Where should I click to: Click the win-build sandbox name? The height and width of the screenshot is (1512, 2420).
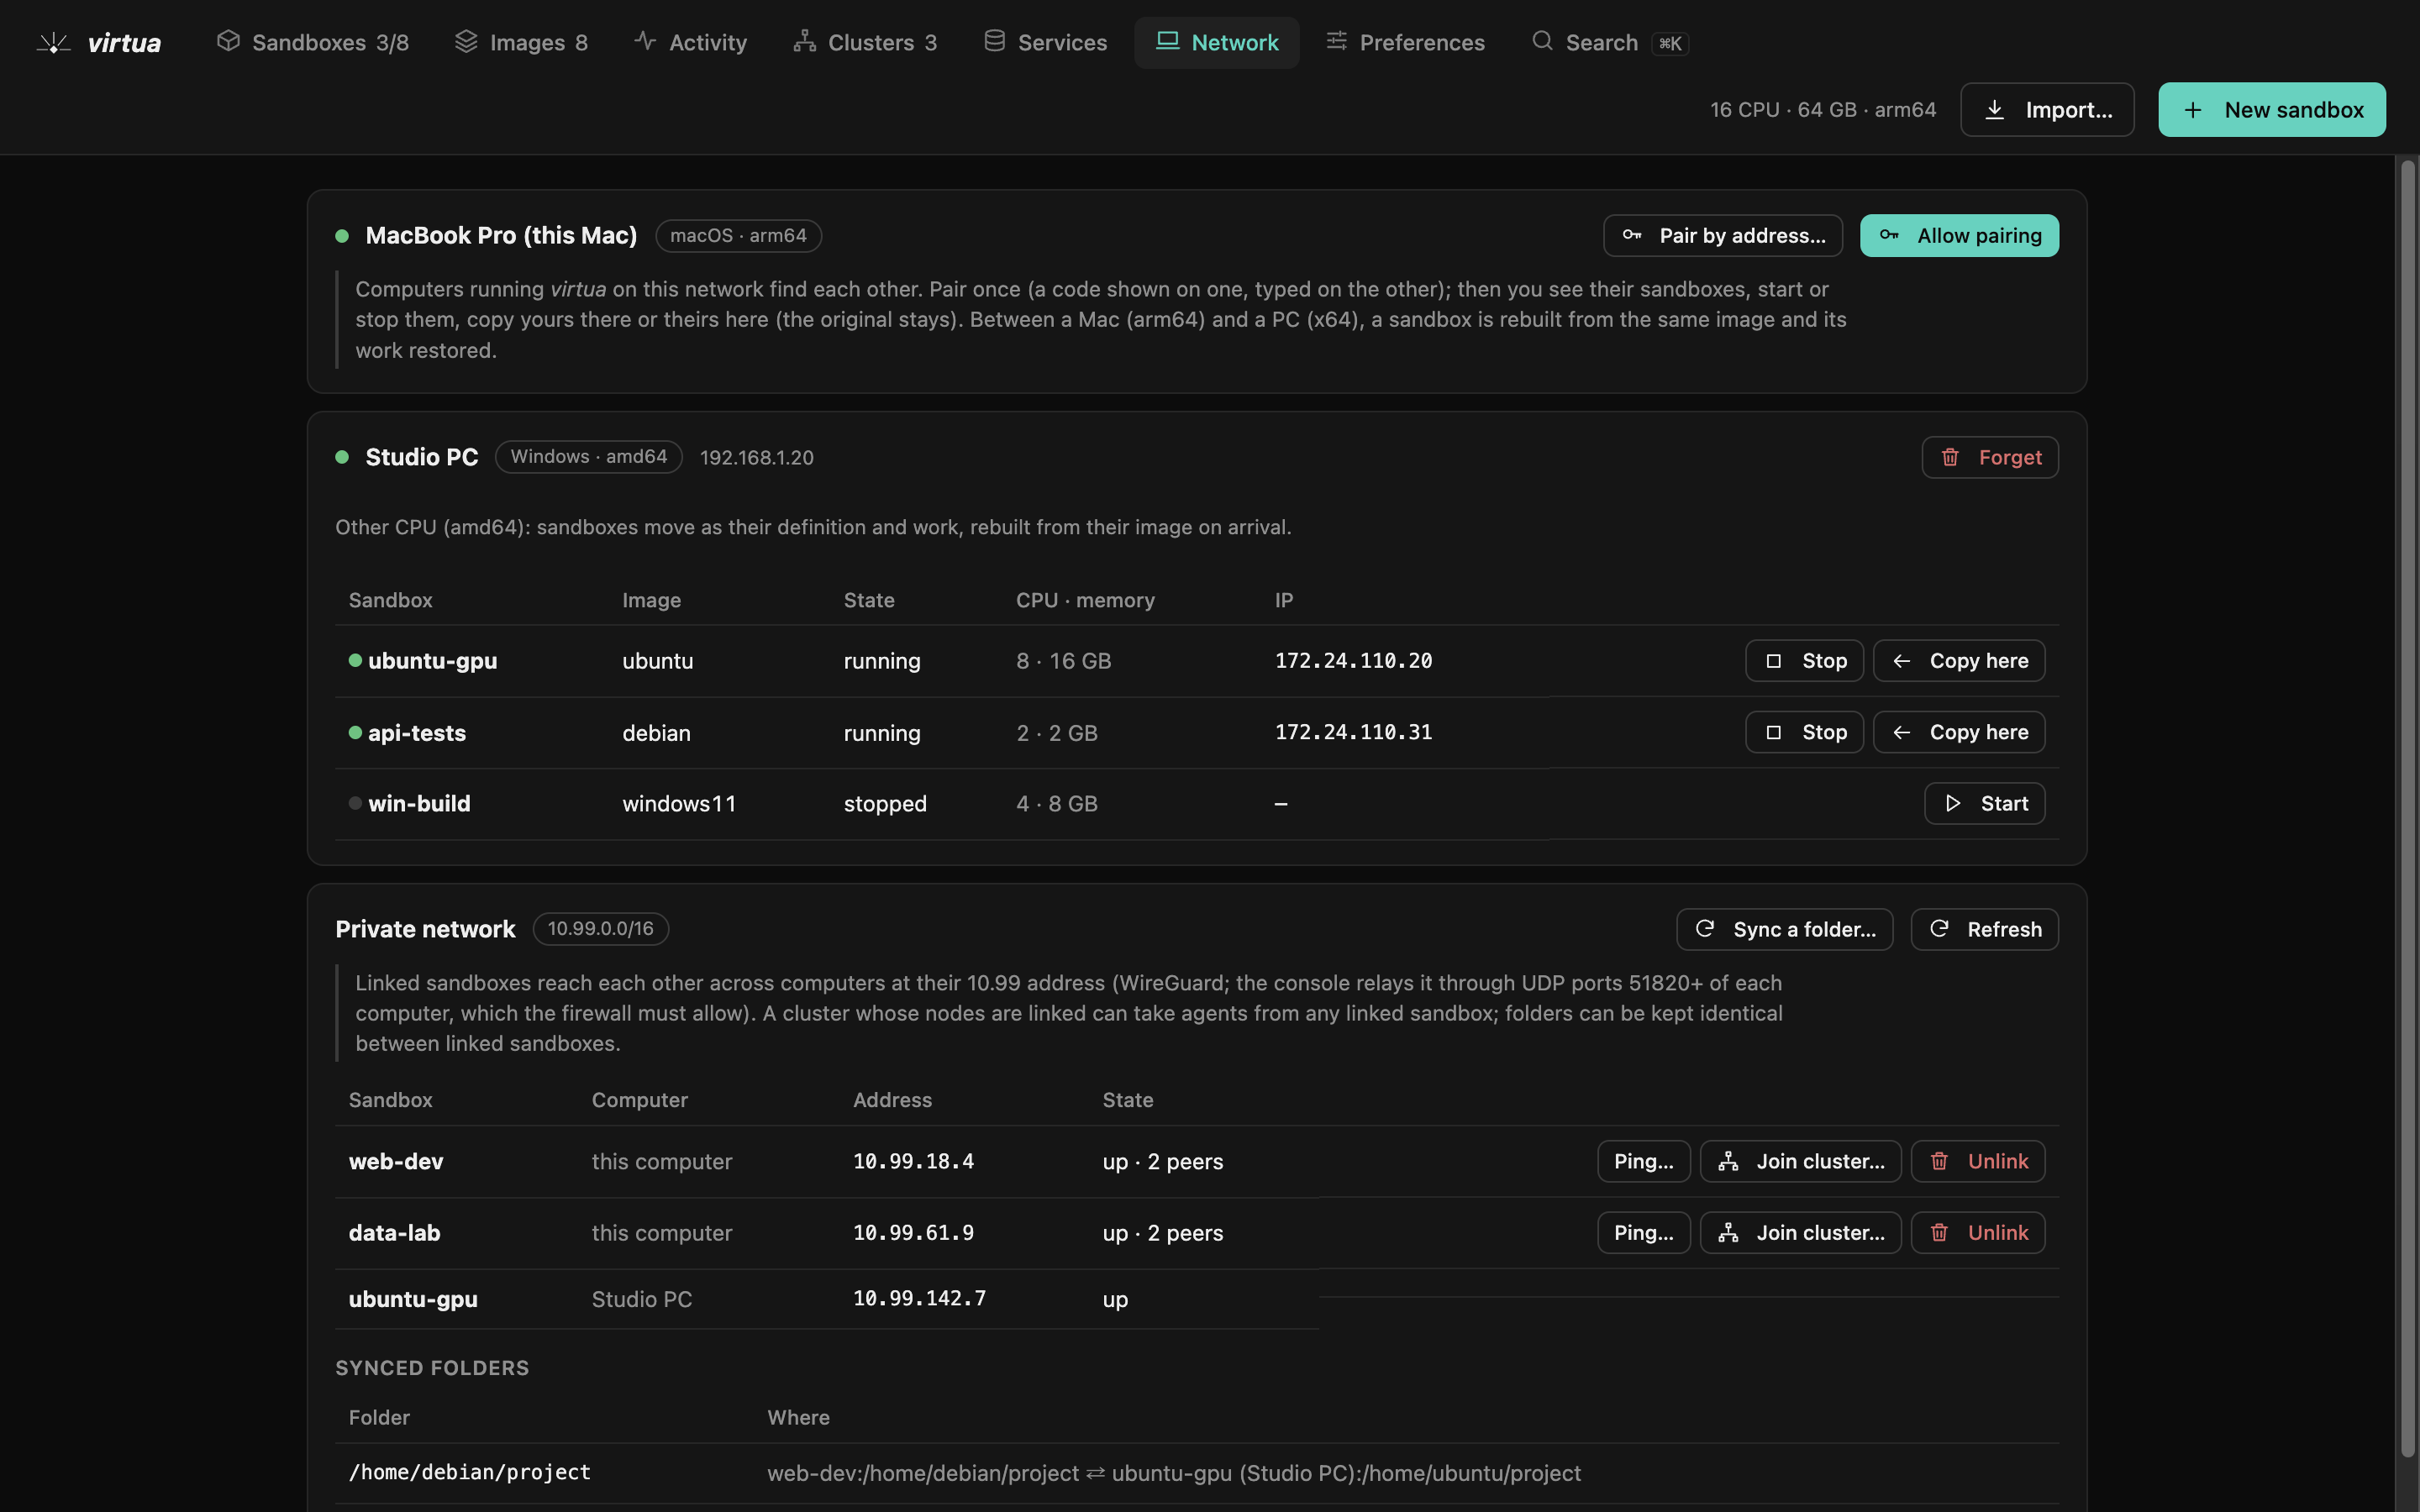tap(419, 804)
